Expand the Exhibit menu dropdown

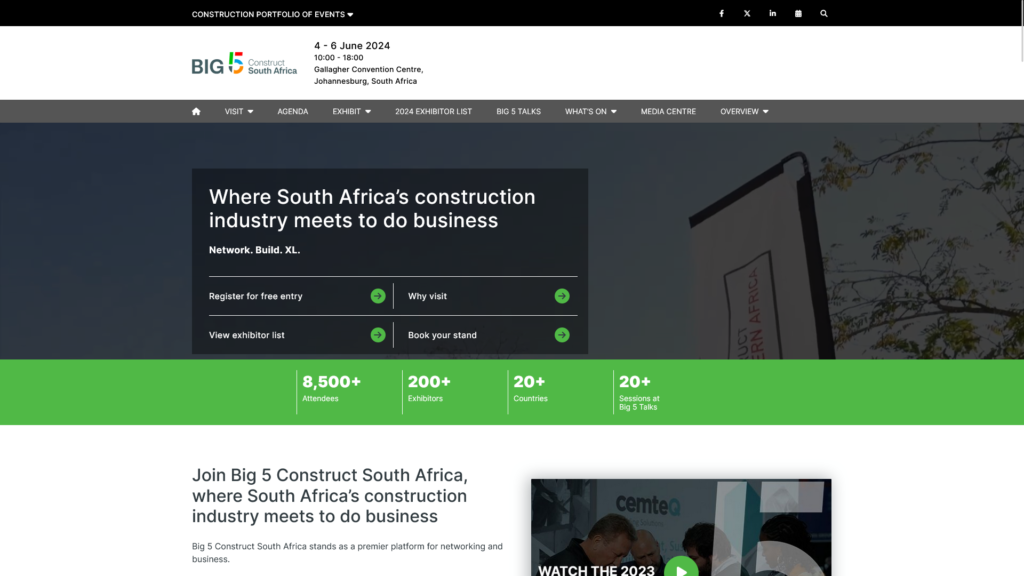tap(351, 112)
